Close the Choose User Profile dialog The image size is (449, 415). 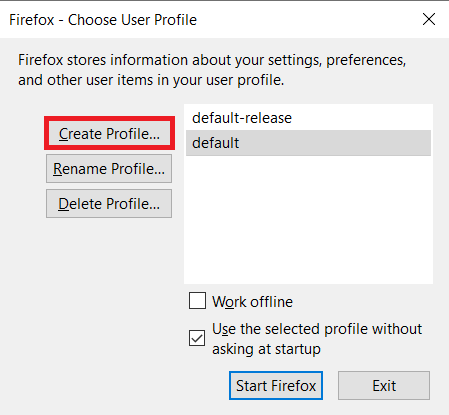click(429, 19)
